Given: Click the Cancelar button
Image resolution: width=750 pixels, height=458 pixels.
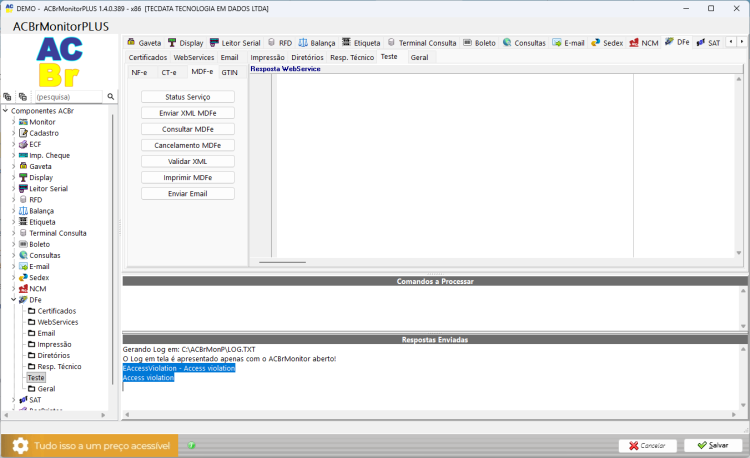Looking at the screenshot, I should point(647,445).
